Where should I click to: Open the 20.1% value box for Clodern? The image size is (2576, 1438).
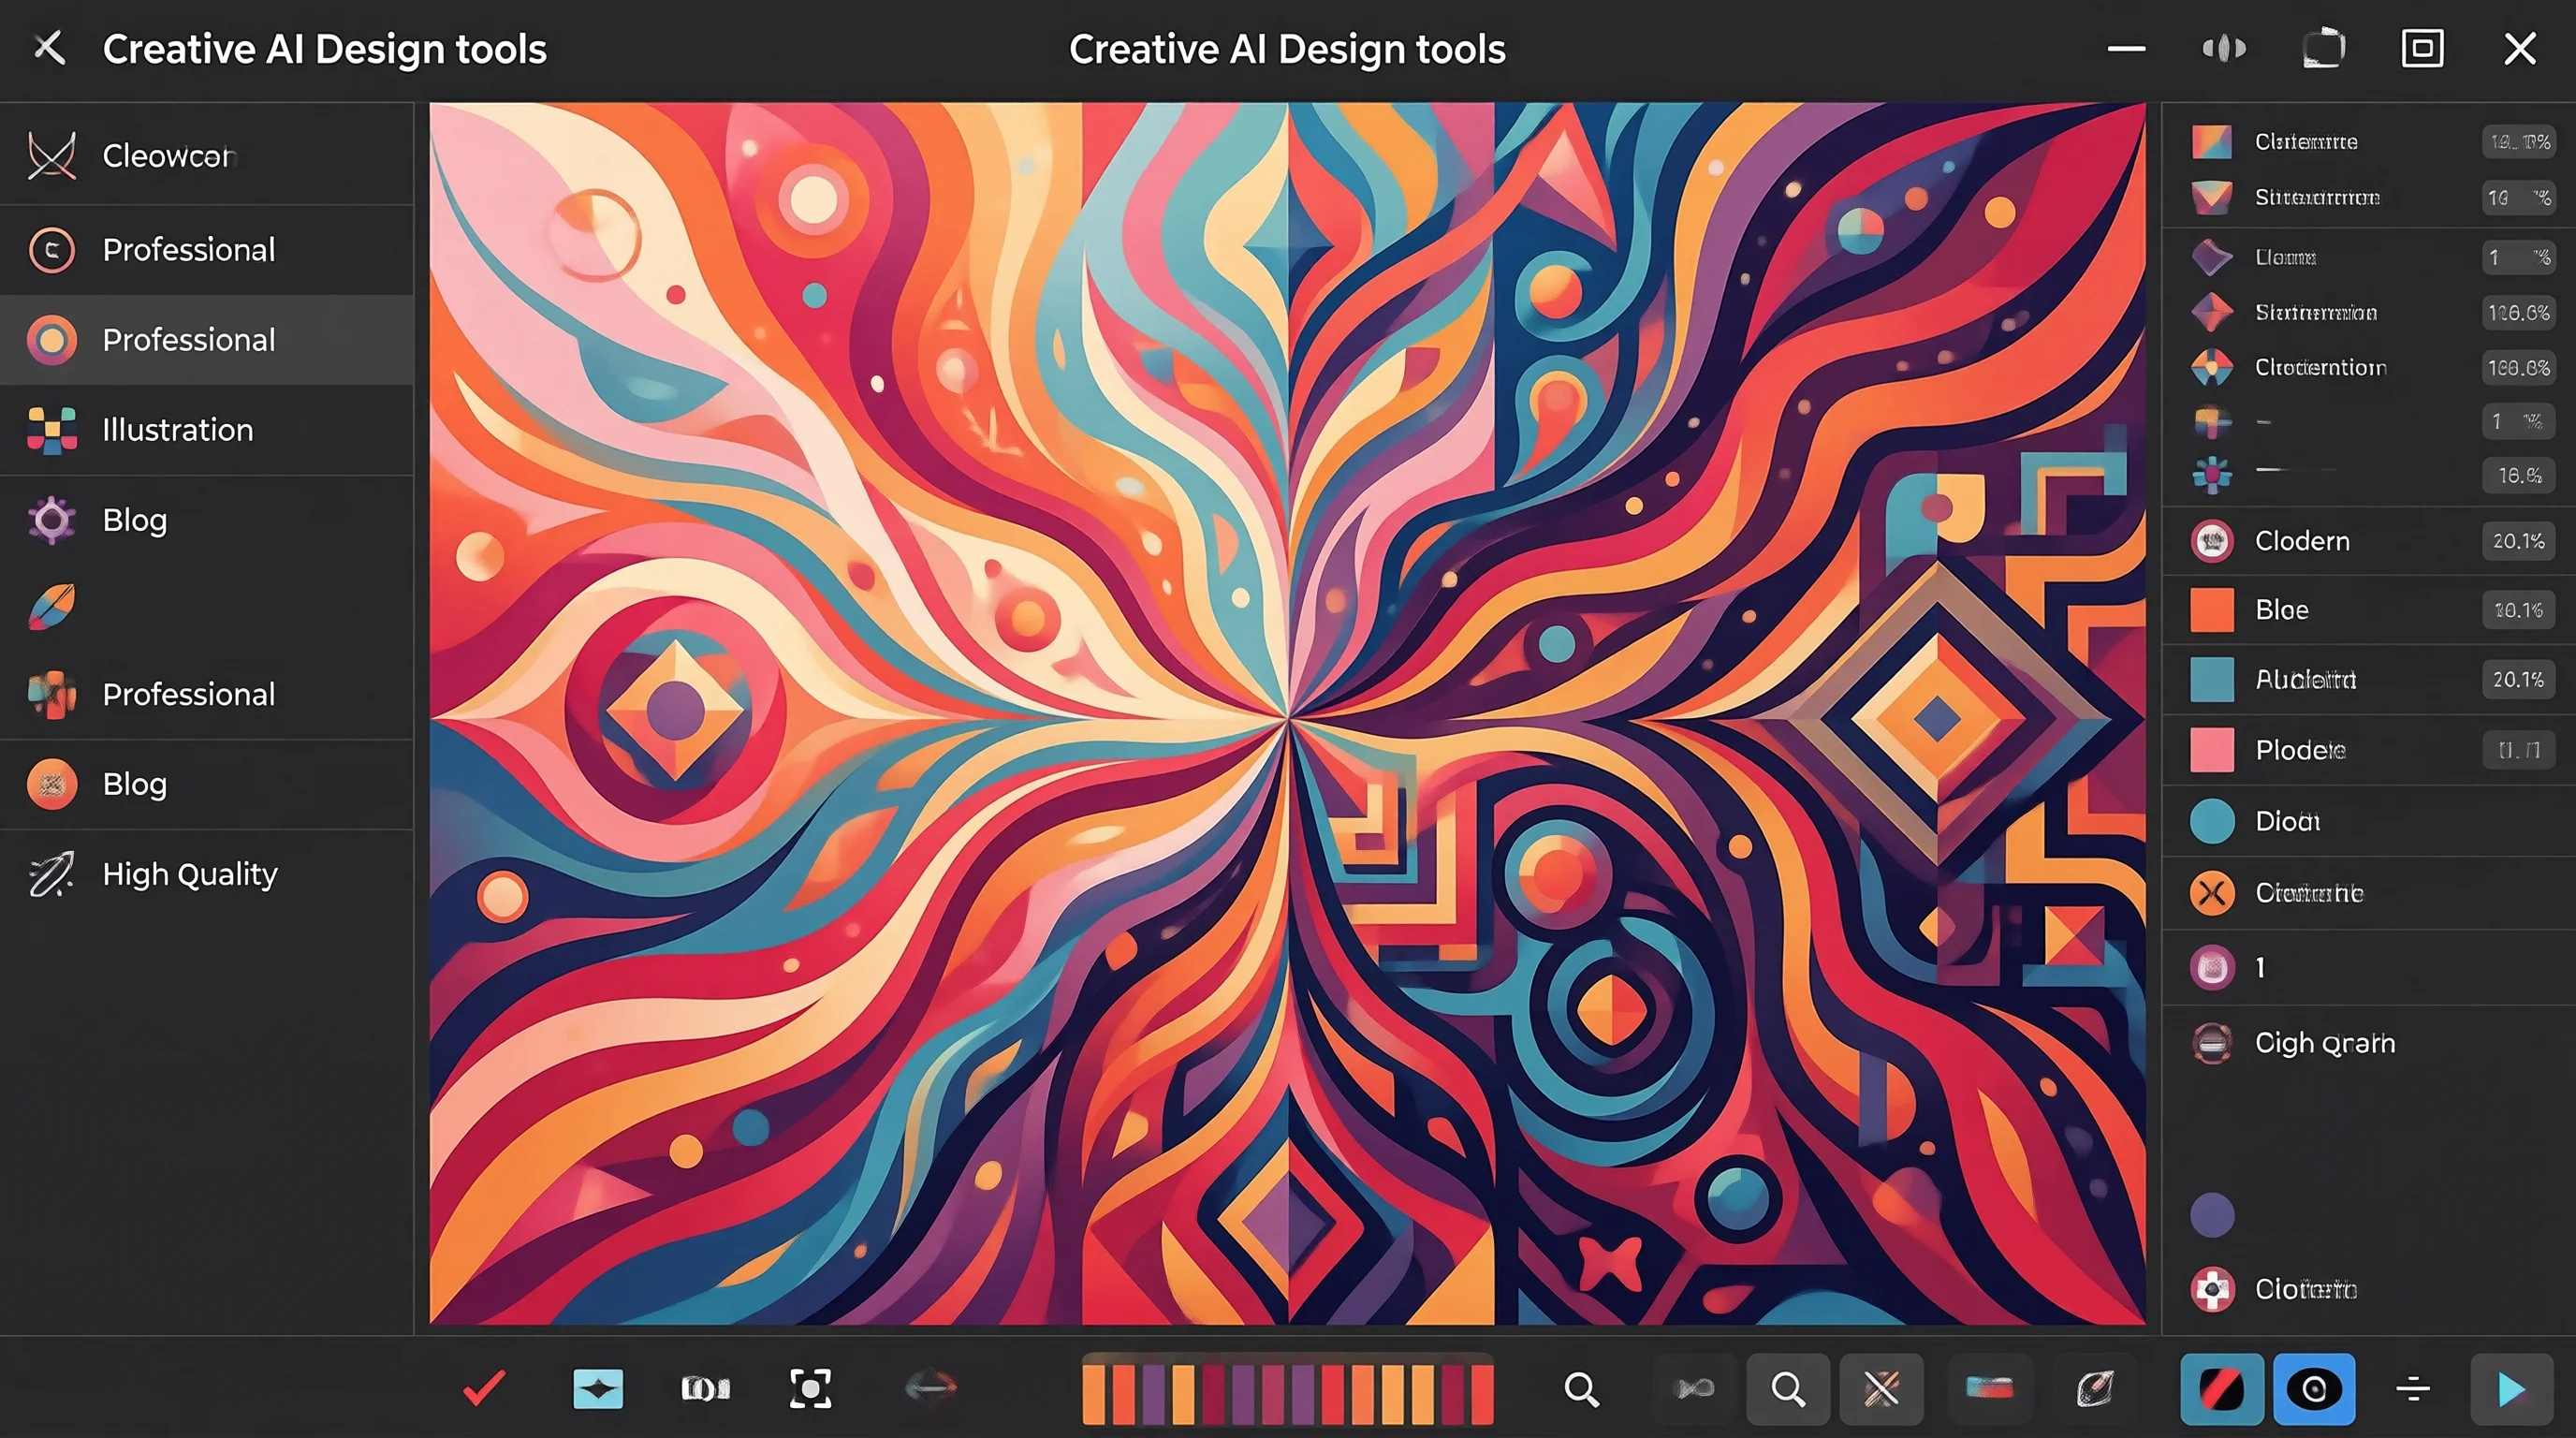pyautogui.click(x=2518, y=541)
